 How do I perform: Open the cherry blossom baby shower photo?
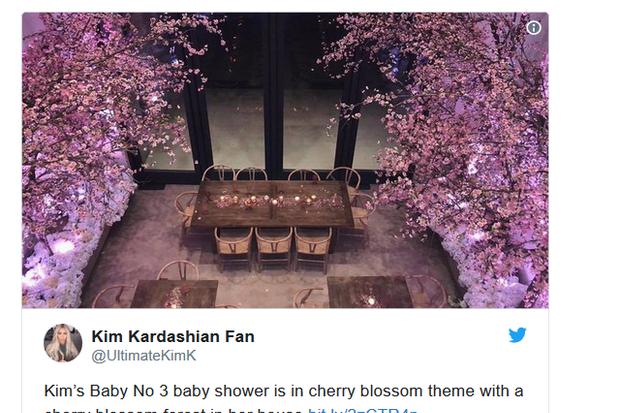click(285, 160)
